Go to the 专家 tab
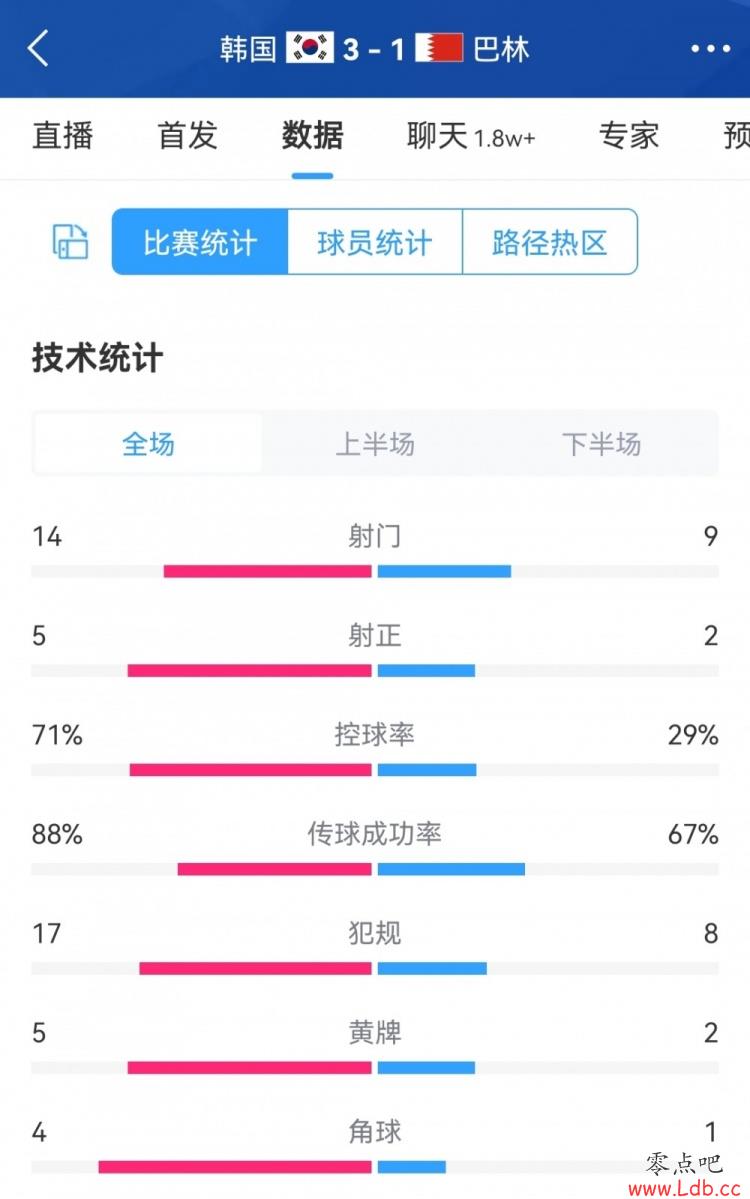 (628, 136)
